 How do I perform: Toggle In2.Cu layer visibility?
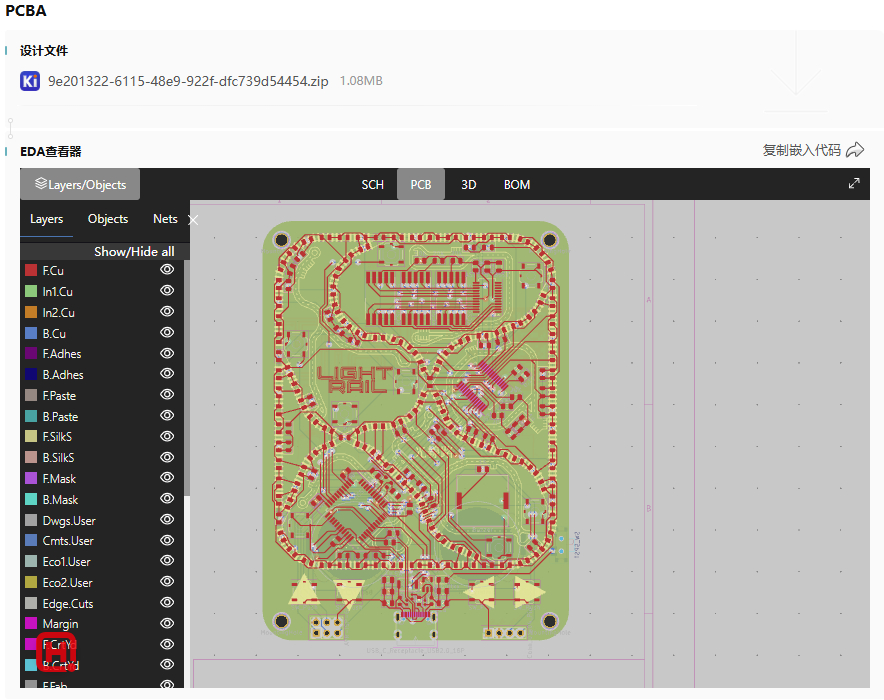pyautogui.click(x=167, y=311)
